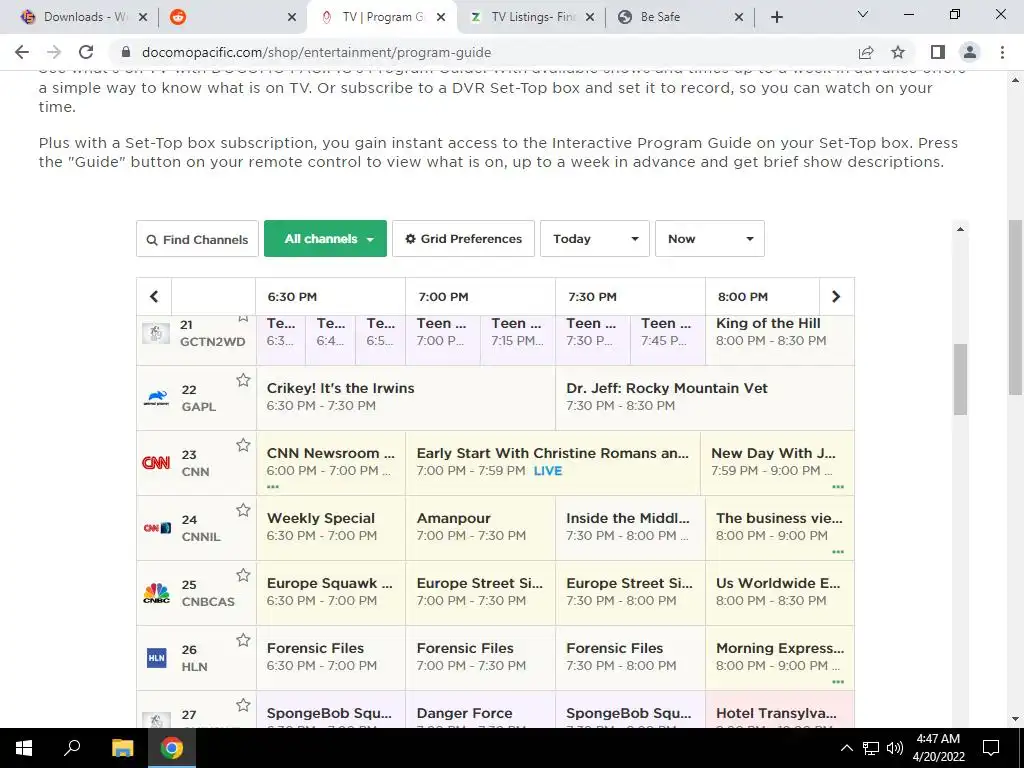Screen dimensions: 1024x768
Task: Open Hotel Transylvania program
Action: [780, 711]
